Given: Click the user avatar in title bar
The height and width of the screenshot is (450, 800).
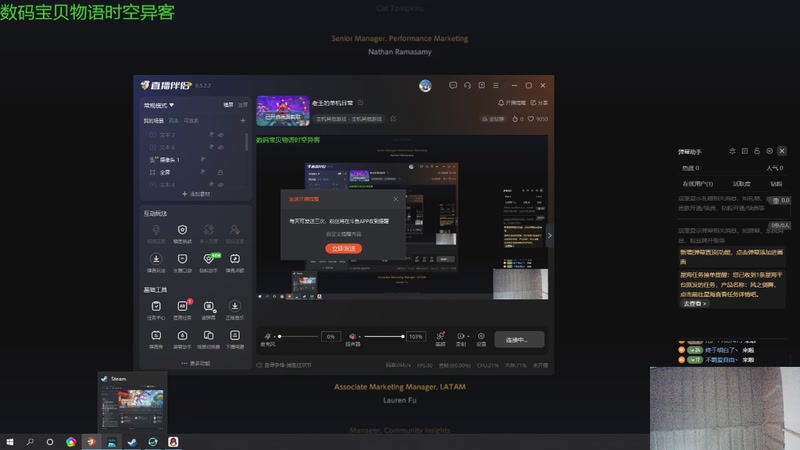Looking at the screenshot, I should 425,86.
